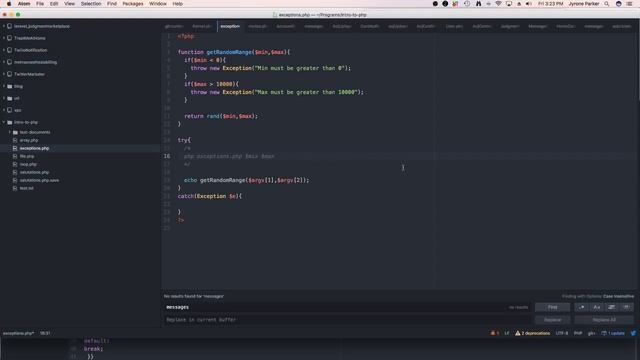640x360 pixels.
Task: Click the Replace All button
Action: 604,320
